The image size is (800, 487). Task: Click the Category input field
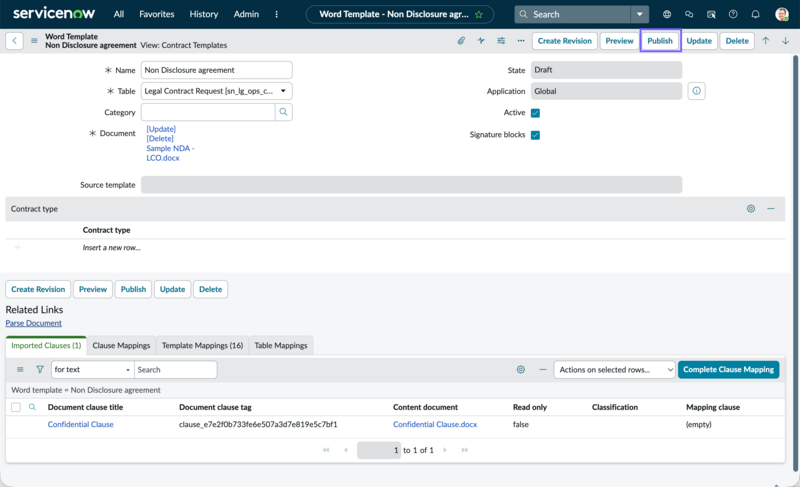point(208,112)
